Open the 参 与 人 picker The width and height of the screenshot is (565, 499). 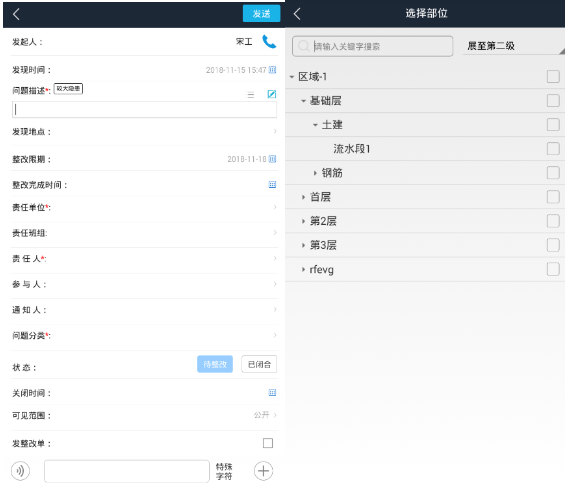[x=144, y=284]
